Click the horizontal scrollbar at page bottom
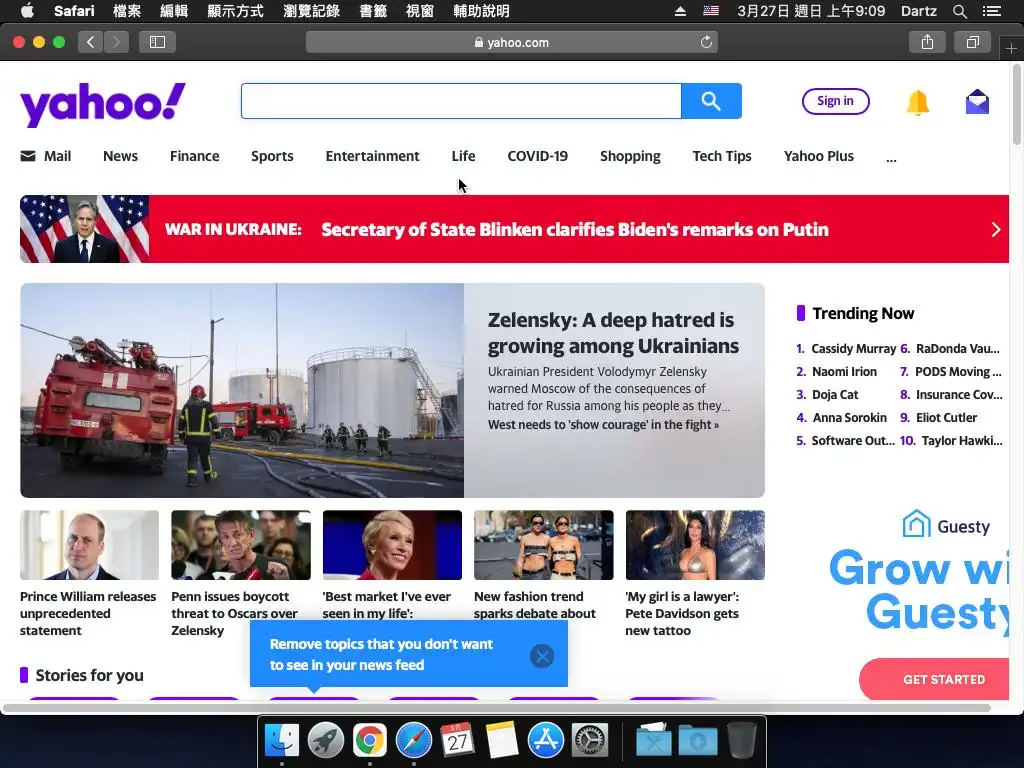The height and width of the screenshot is (768, 1024). [496, 708]
